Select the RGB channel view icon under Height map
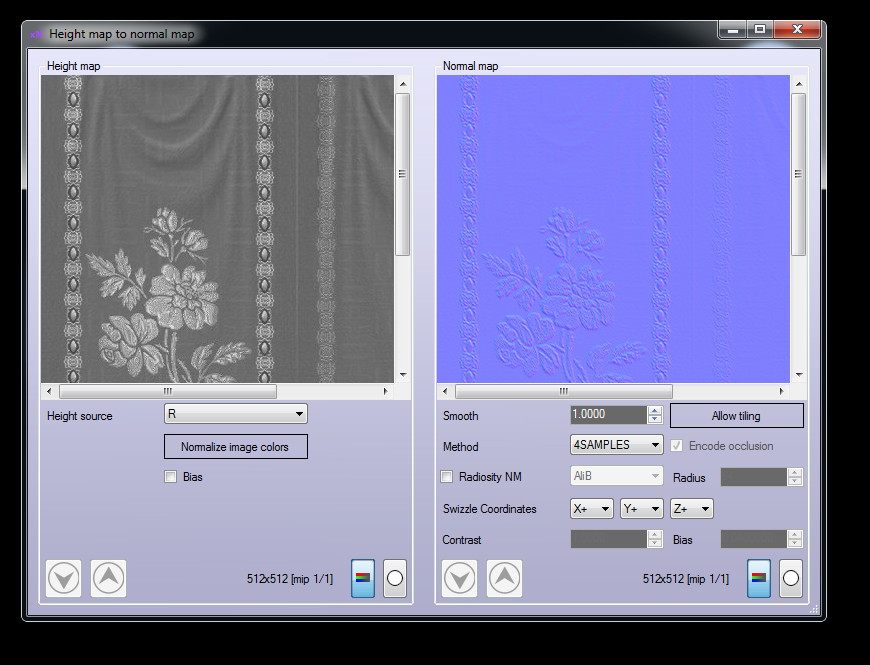The height and width of the screenshot is (665, 870). tap(362, 578)
